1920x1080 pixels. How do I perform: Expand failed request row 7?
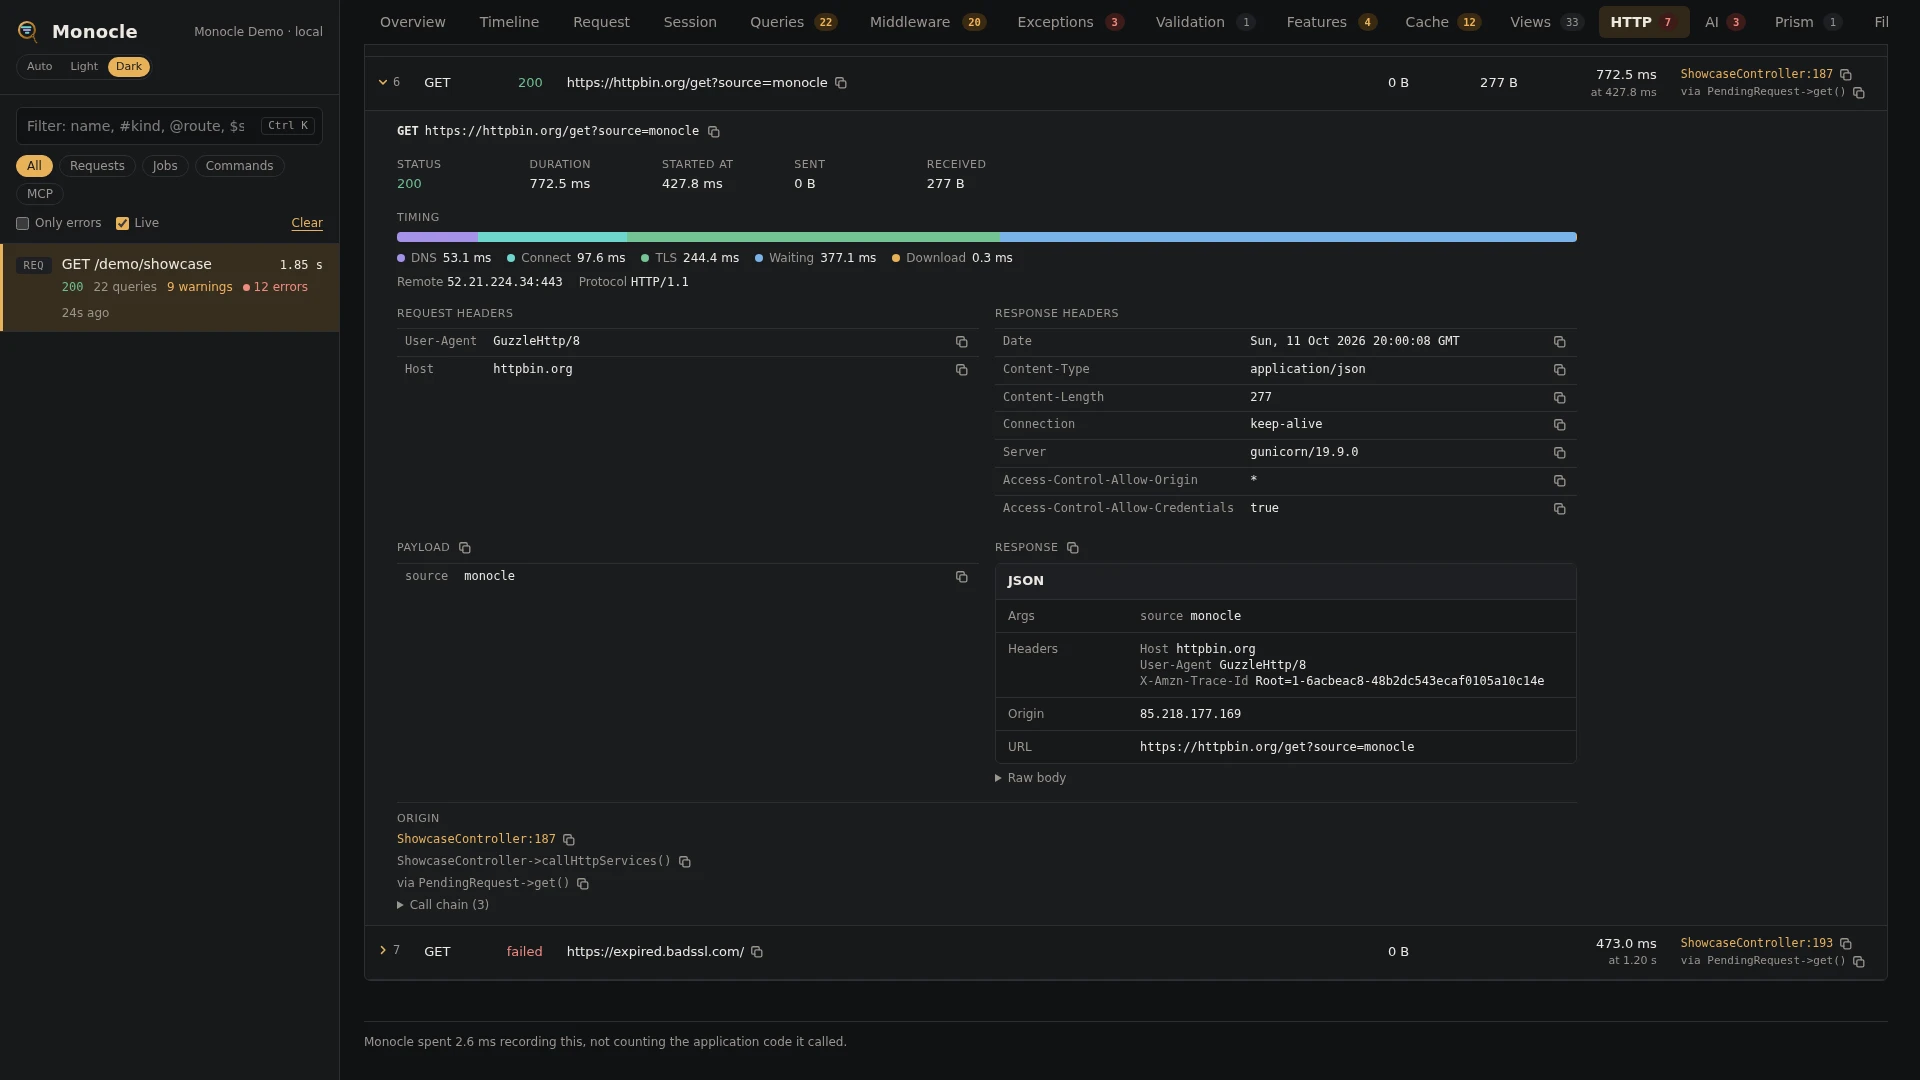pyautogui.click(x=383, y=950)
